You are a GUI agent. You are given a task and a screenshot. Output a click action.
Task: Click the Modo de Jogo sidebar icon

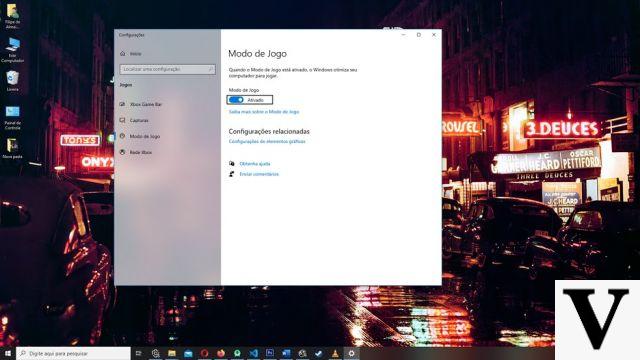(x=122, y=136)
